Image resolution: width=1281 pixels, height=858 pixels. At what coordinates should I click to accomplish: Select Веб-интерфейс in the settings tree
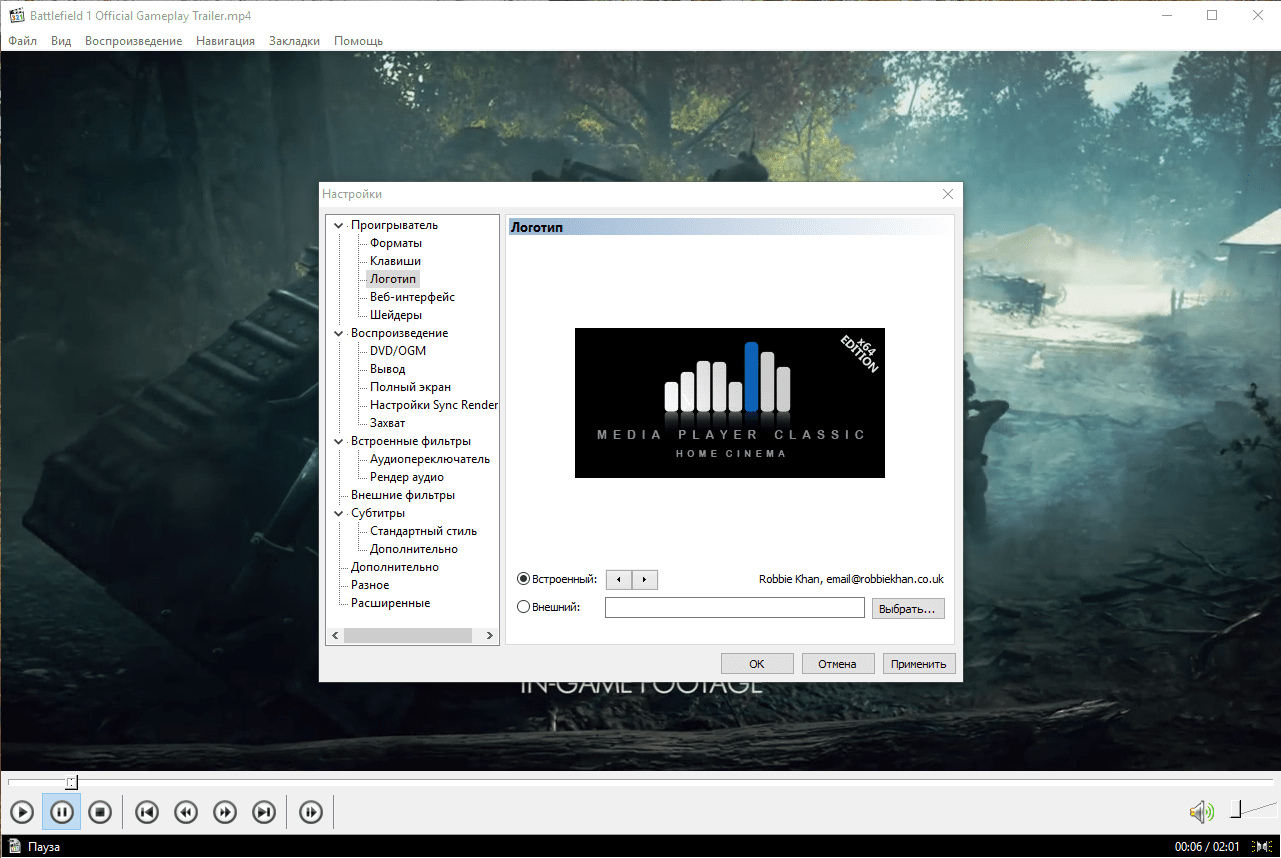[412, 297]
